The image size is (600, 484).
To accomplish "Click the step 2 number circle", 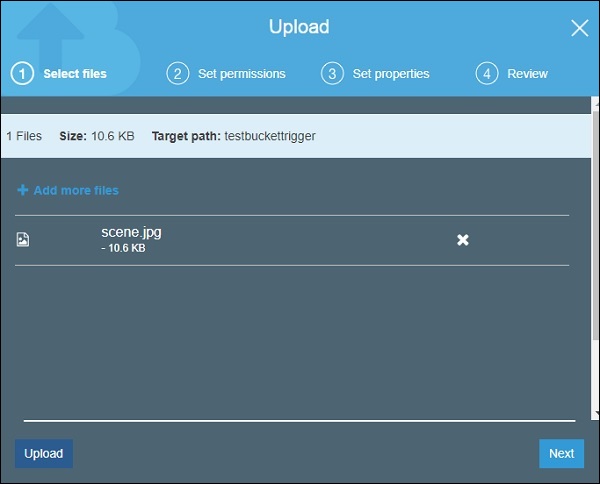I will tap(178, 73).
